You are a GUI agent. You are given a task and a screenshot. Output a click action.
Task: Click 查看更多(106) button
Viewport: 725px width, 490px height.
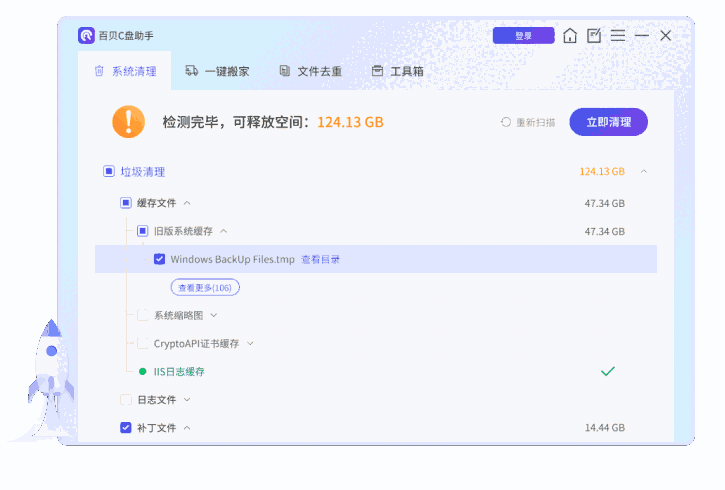205,287
